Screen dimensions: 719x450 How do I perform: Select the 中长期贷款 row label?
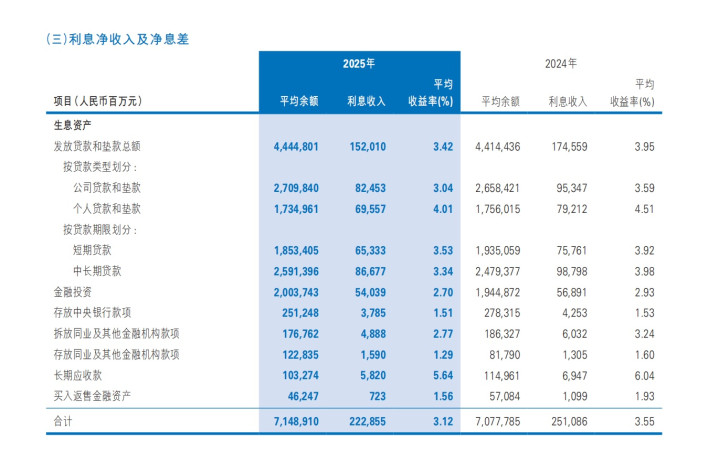point(97,271)
